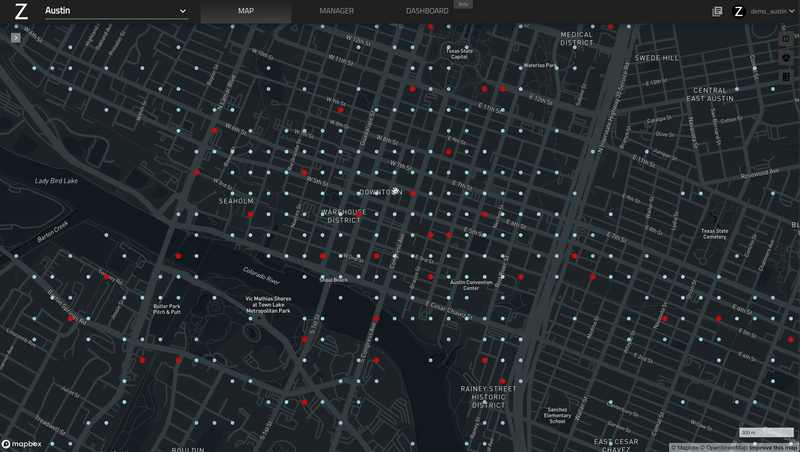Image resolution: width=800 pixels, height=452 pixels.
Task: Click the DOWNTOWN label
Action: [x=381, y=192]
